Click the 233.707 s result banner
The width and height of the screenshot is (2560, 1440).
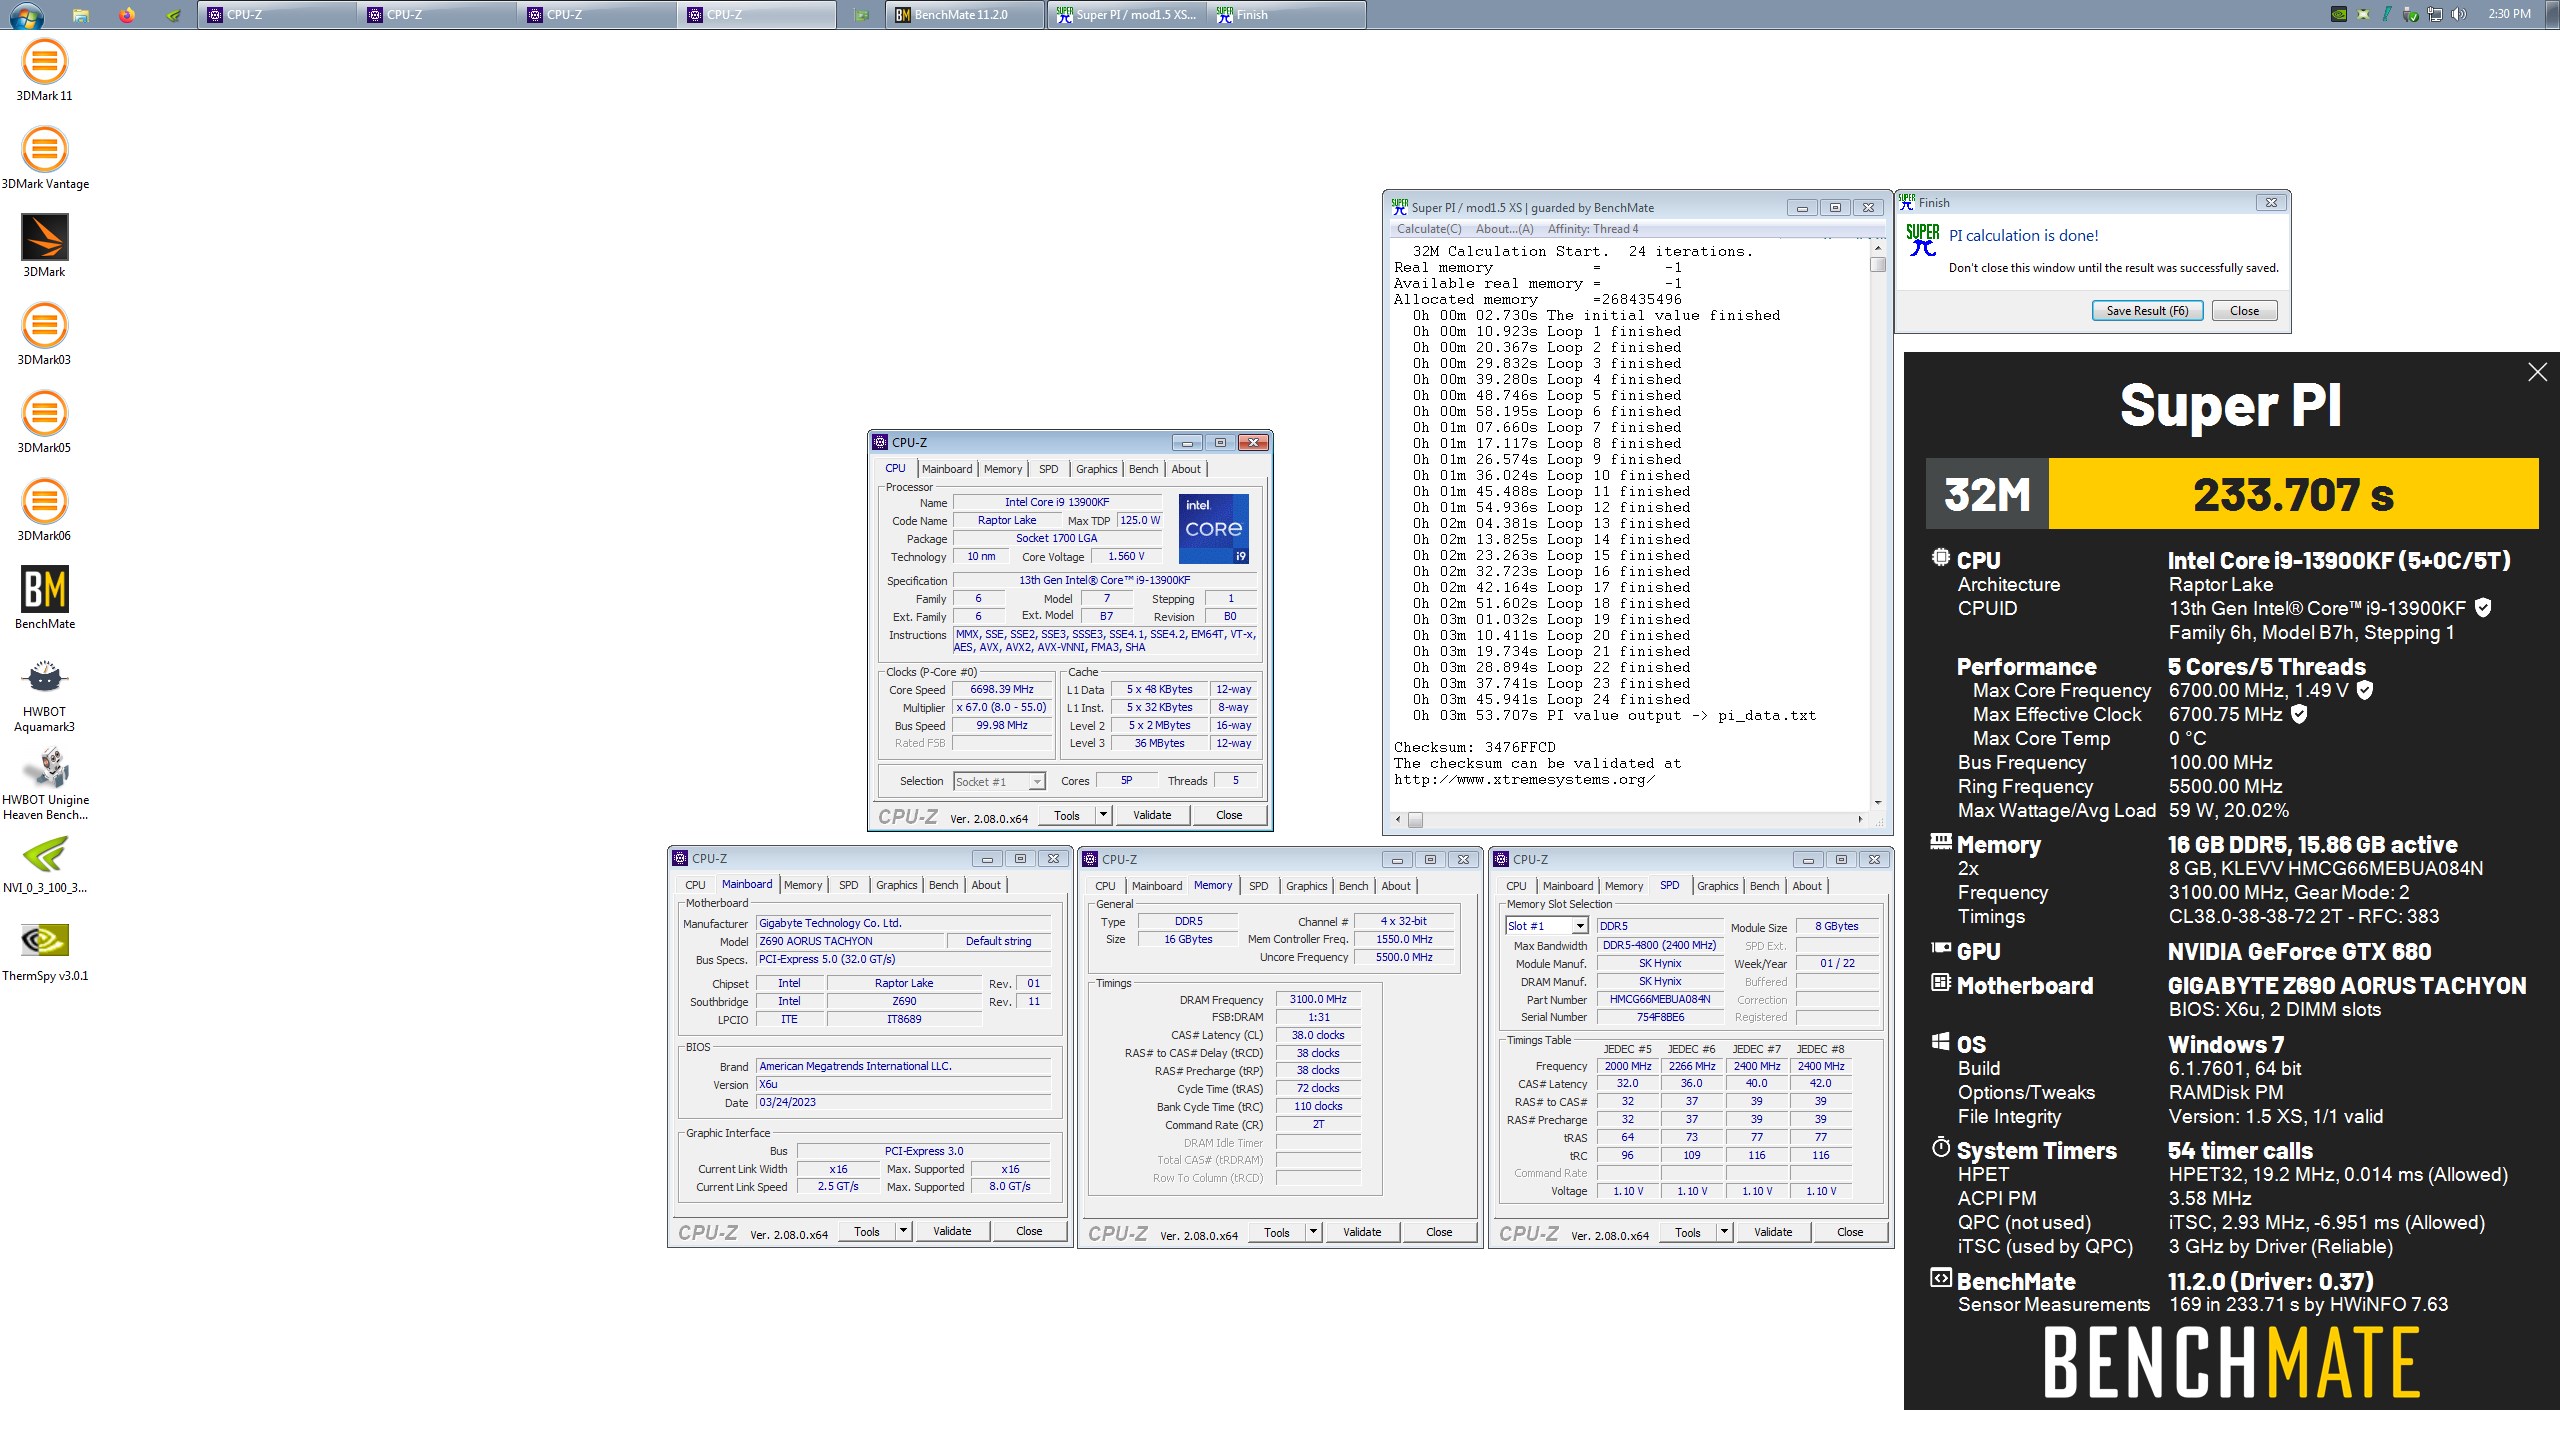click(2292, 494)
